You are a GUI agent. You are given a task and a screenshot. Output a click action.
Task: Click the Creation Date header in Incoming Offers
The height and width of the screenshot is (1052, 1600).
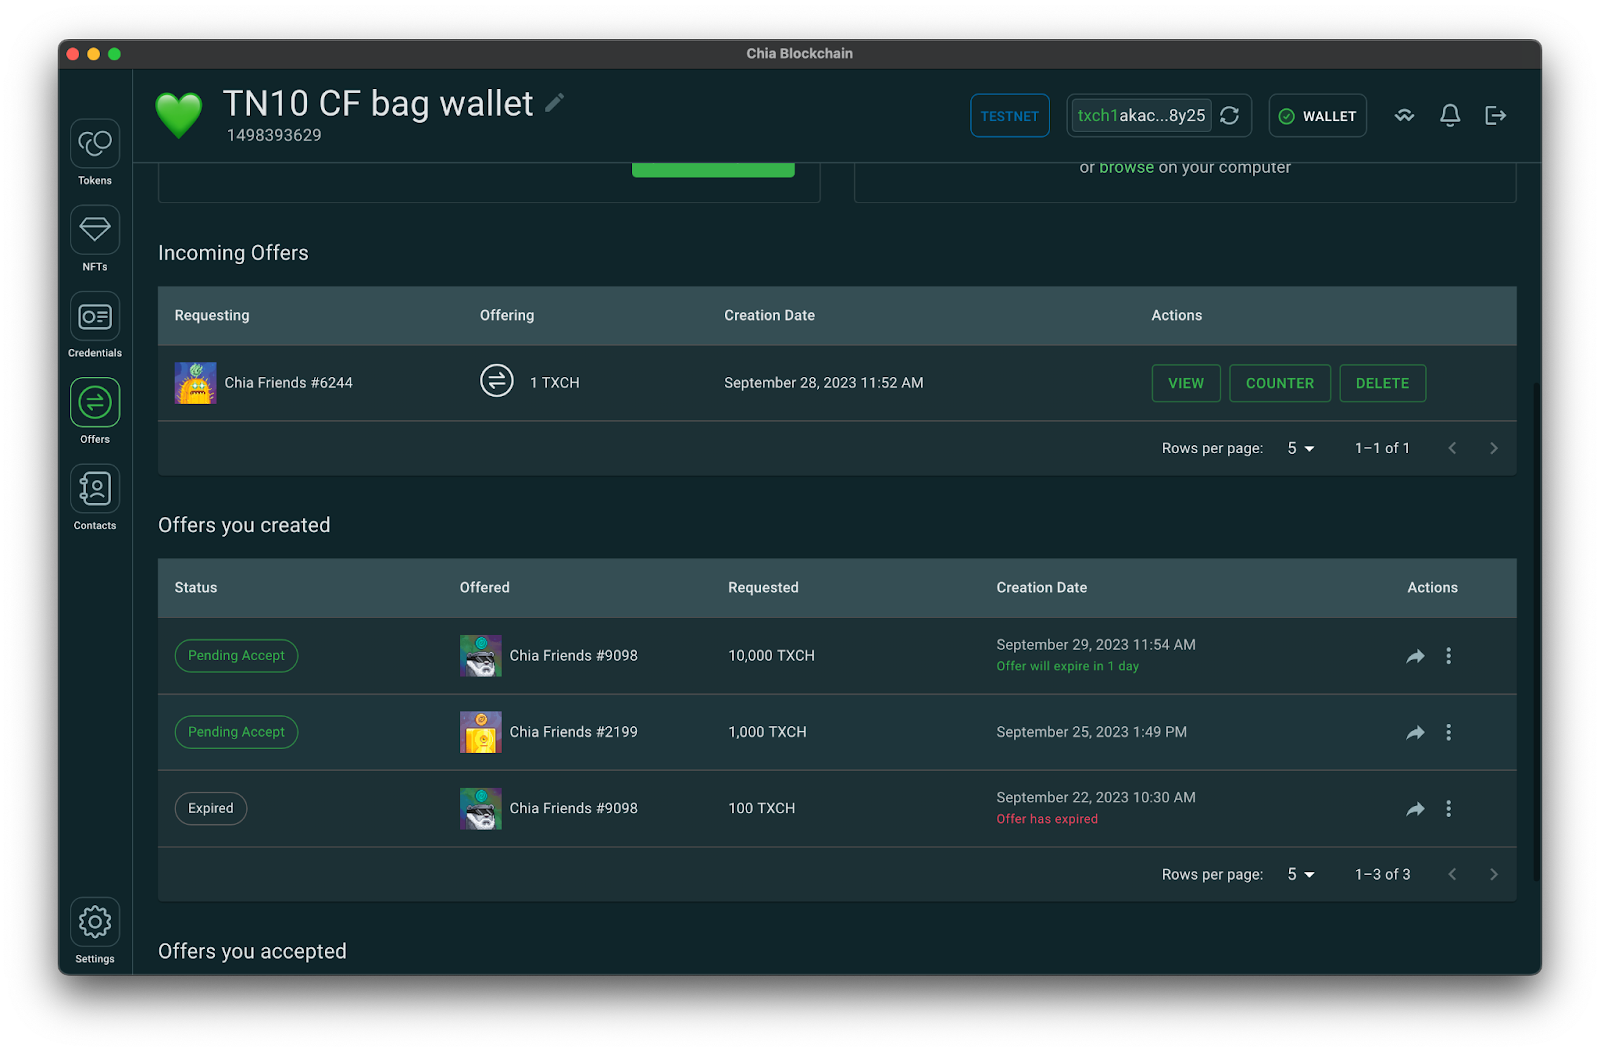pyautogui.click(x=769, y=315)
